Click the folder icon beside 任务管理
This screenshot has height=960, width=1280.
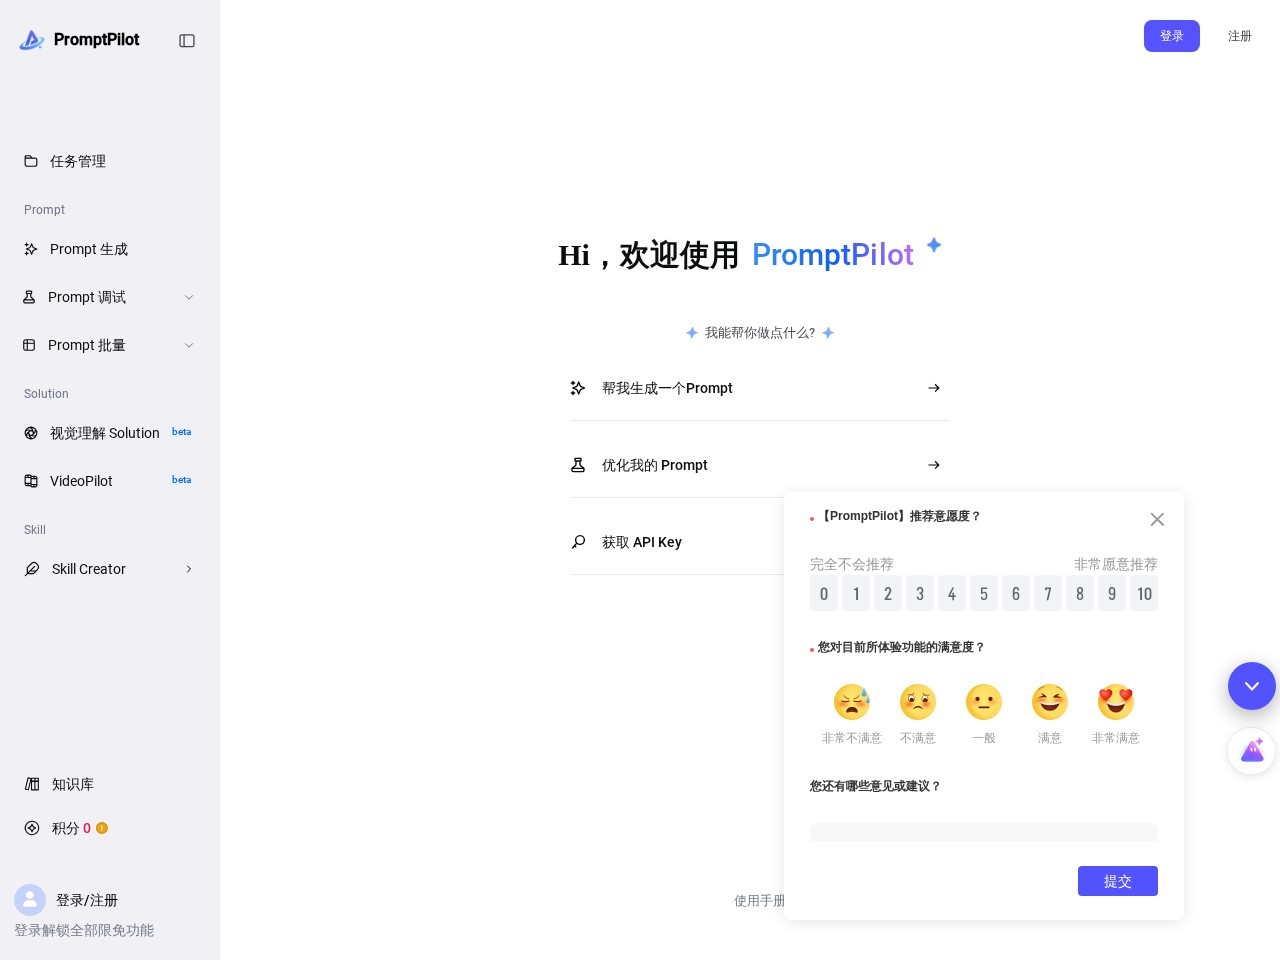31,161
